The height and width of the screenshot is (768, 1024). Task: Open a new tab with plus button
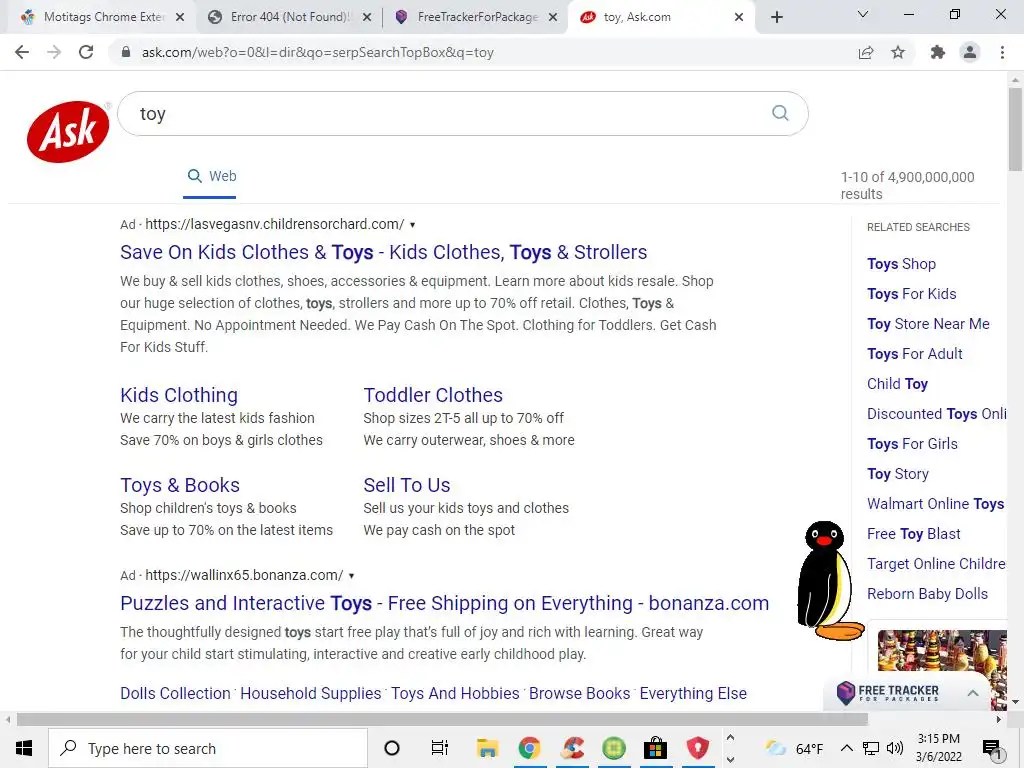pos(776,17)
